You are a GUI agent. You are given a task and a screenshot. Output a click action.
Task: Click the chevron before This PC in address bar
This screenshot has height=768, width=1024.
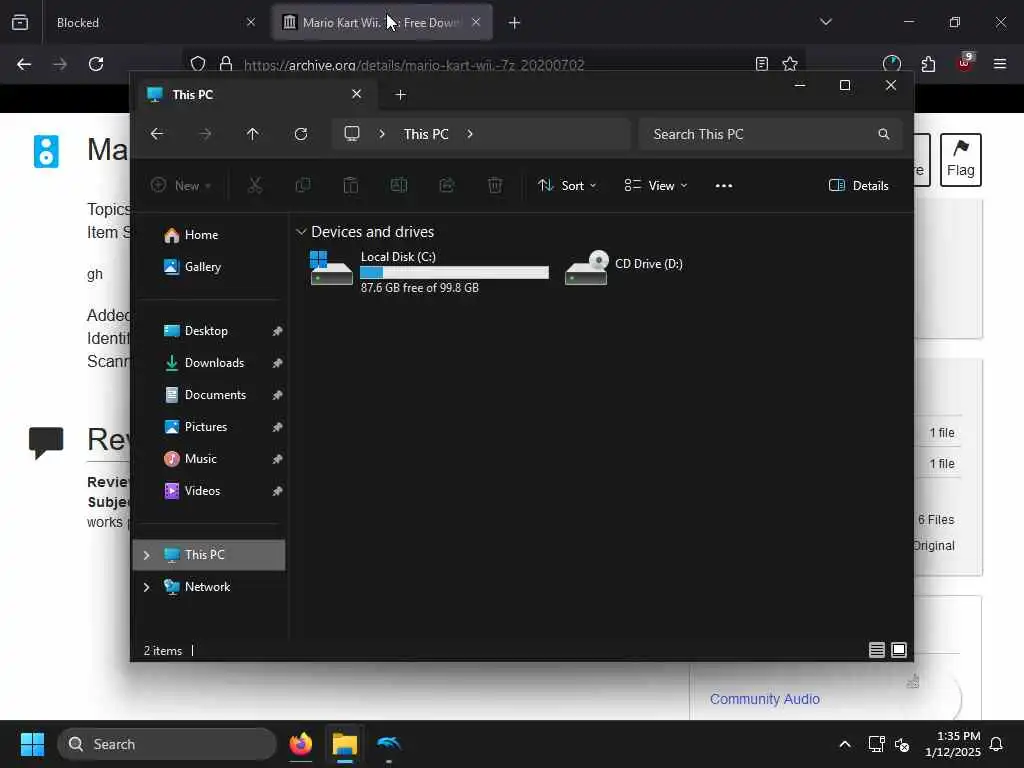point(382,134)
